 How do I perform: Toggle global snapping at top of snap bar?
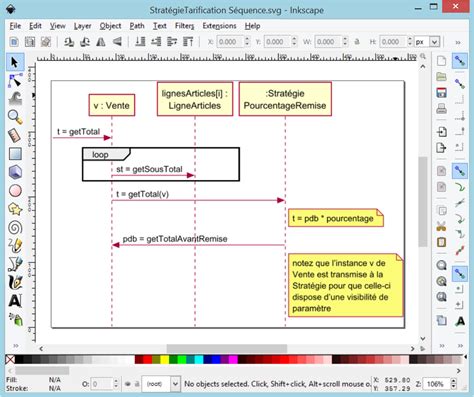tap(460, 61)
